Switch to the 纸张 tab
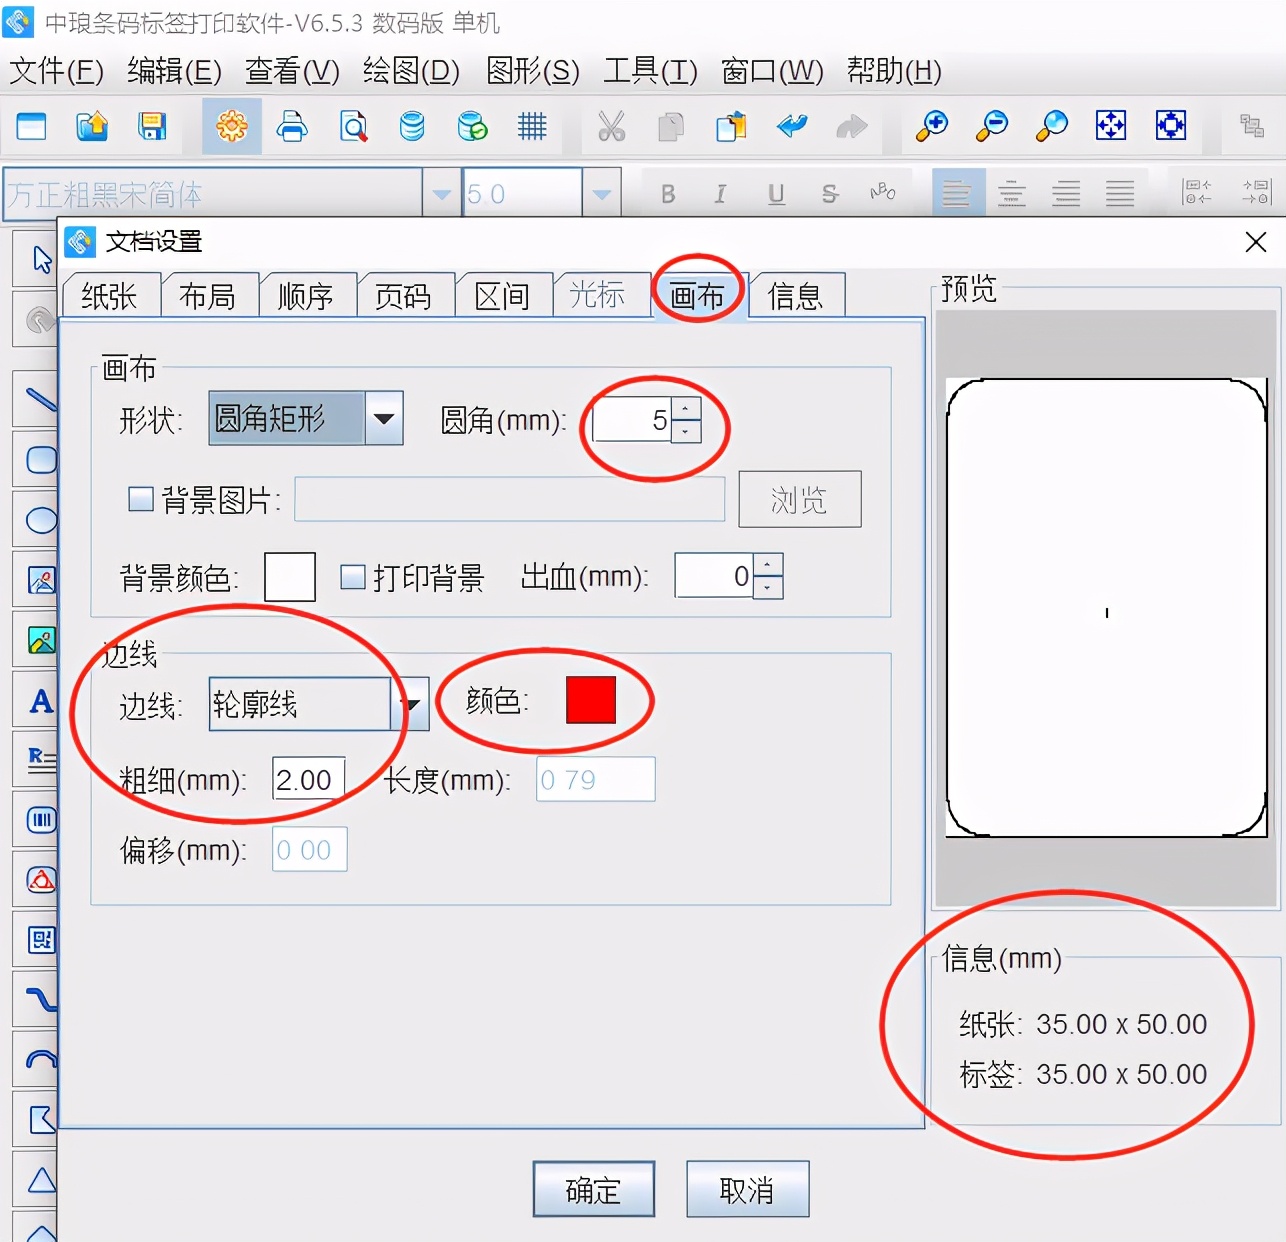 coord(110,296)
